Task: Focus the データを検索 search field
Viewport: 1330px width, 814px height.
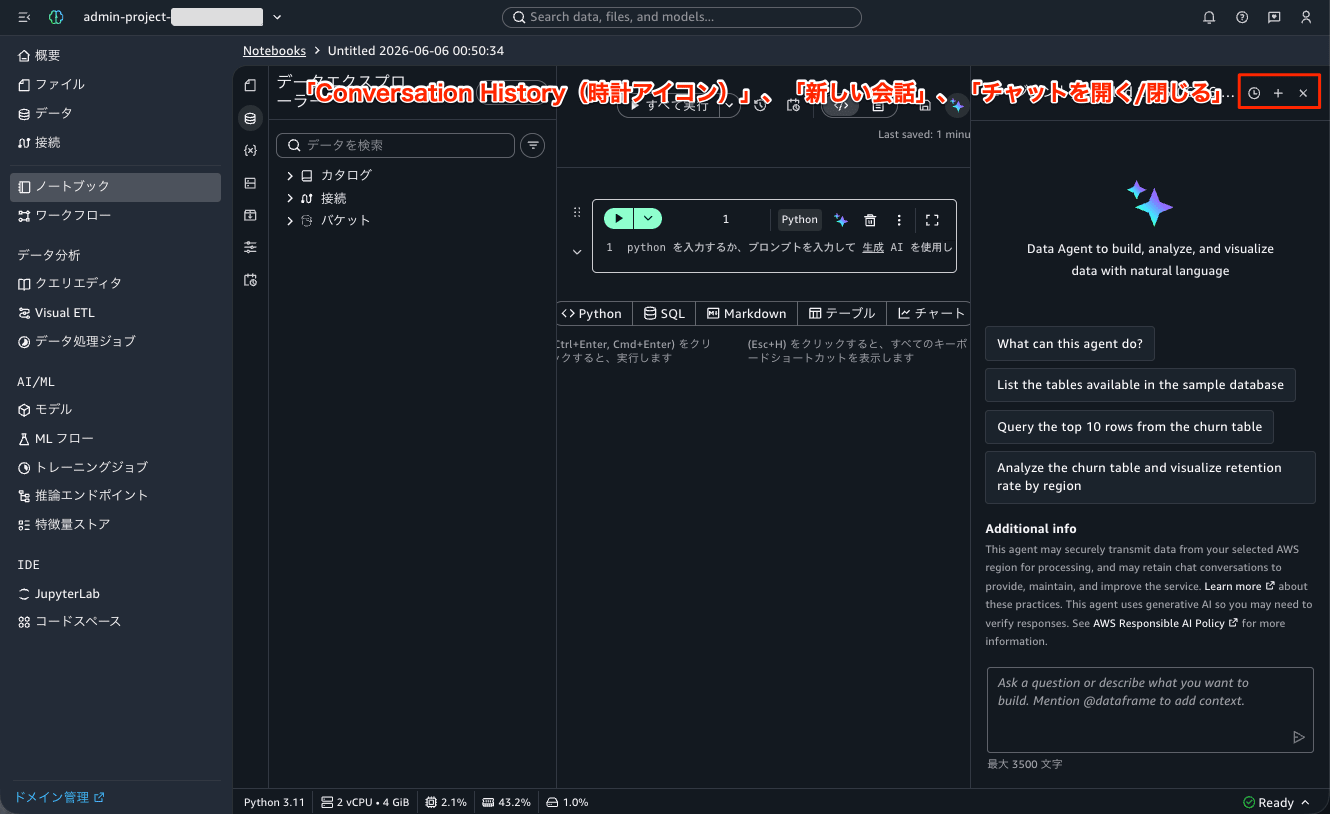Action: [395, 145]
